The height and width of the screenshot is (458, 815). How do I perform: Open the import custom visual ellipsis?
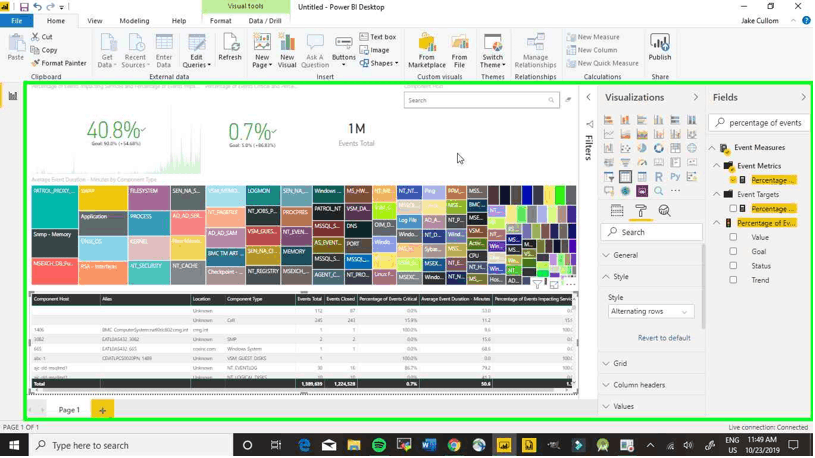(675, 191)
